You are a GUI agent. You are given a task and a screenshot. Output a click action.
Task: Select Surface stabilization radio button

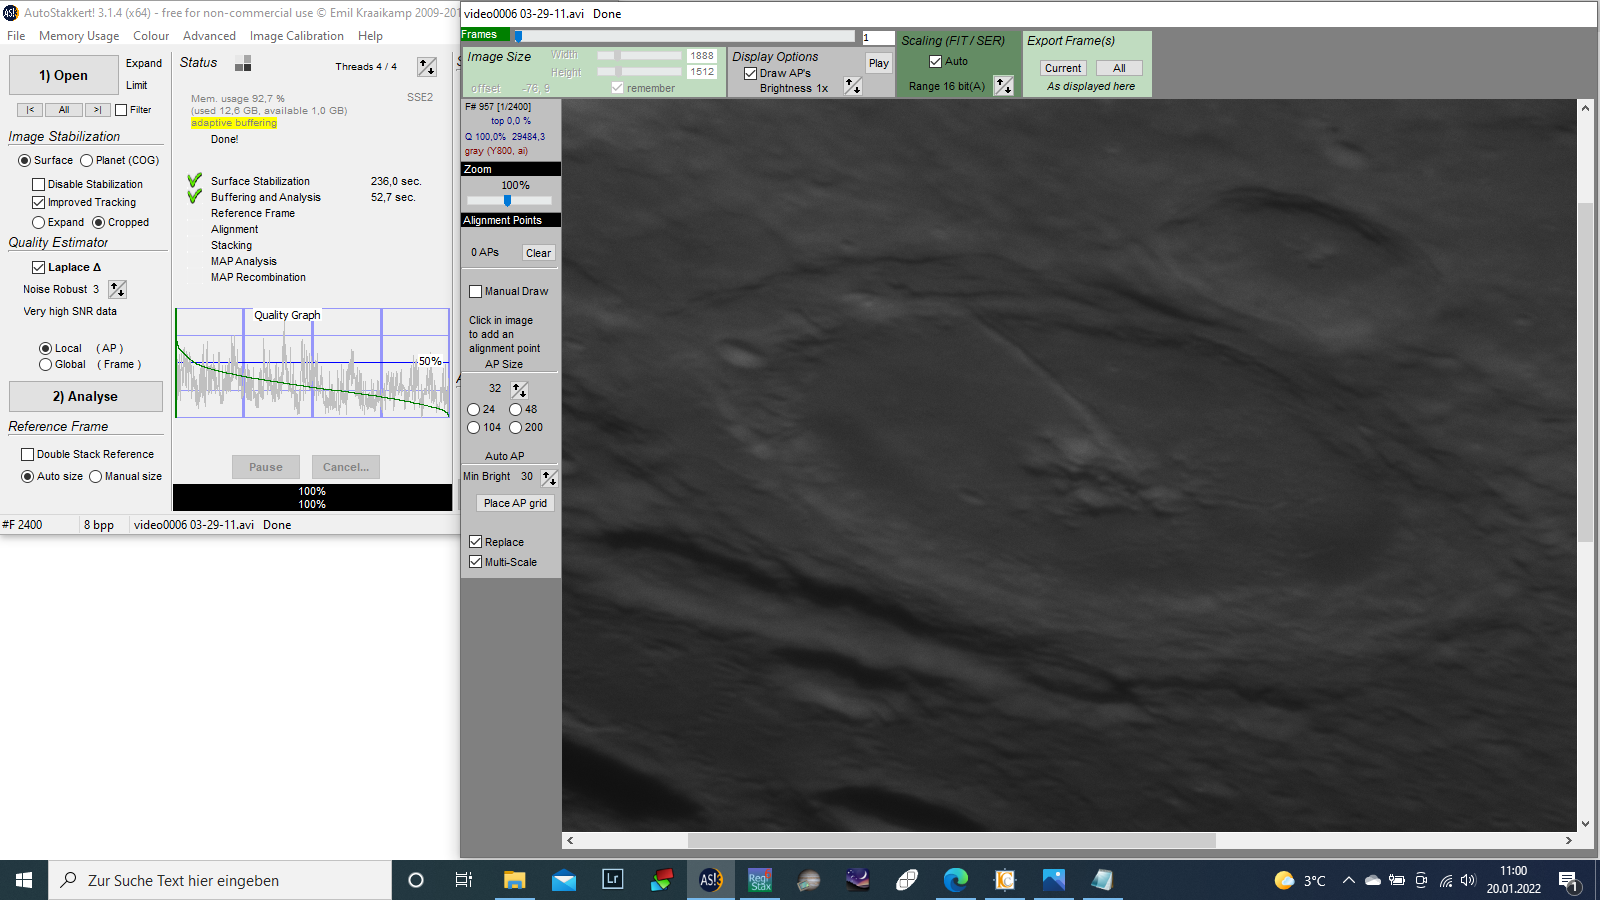click(24, 160)
